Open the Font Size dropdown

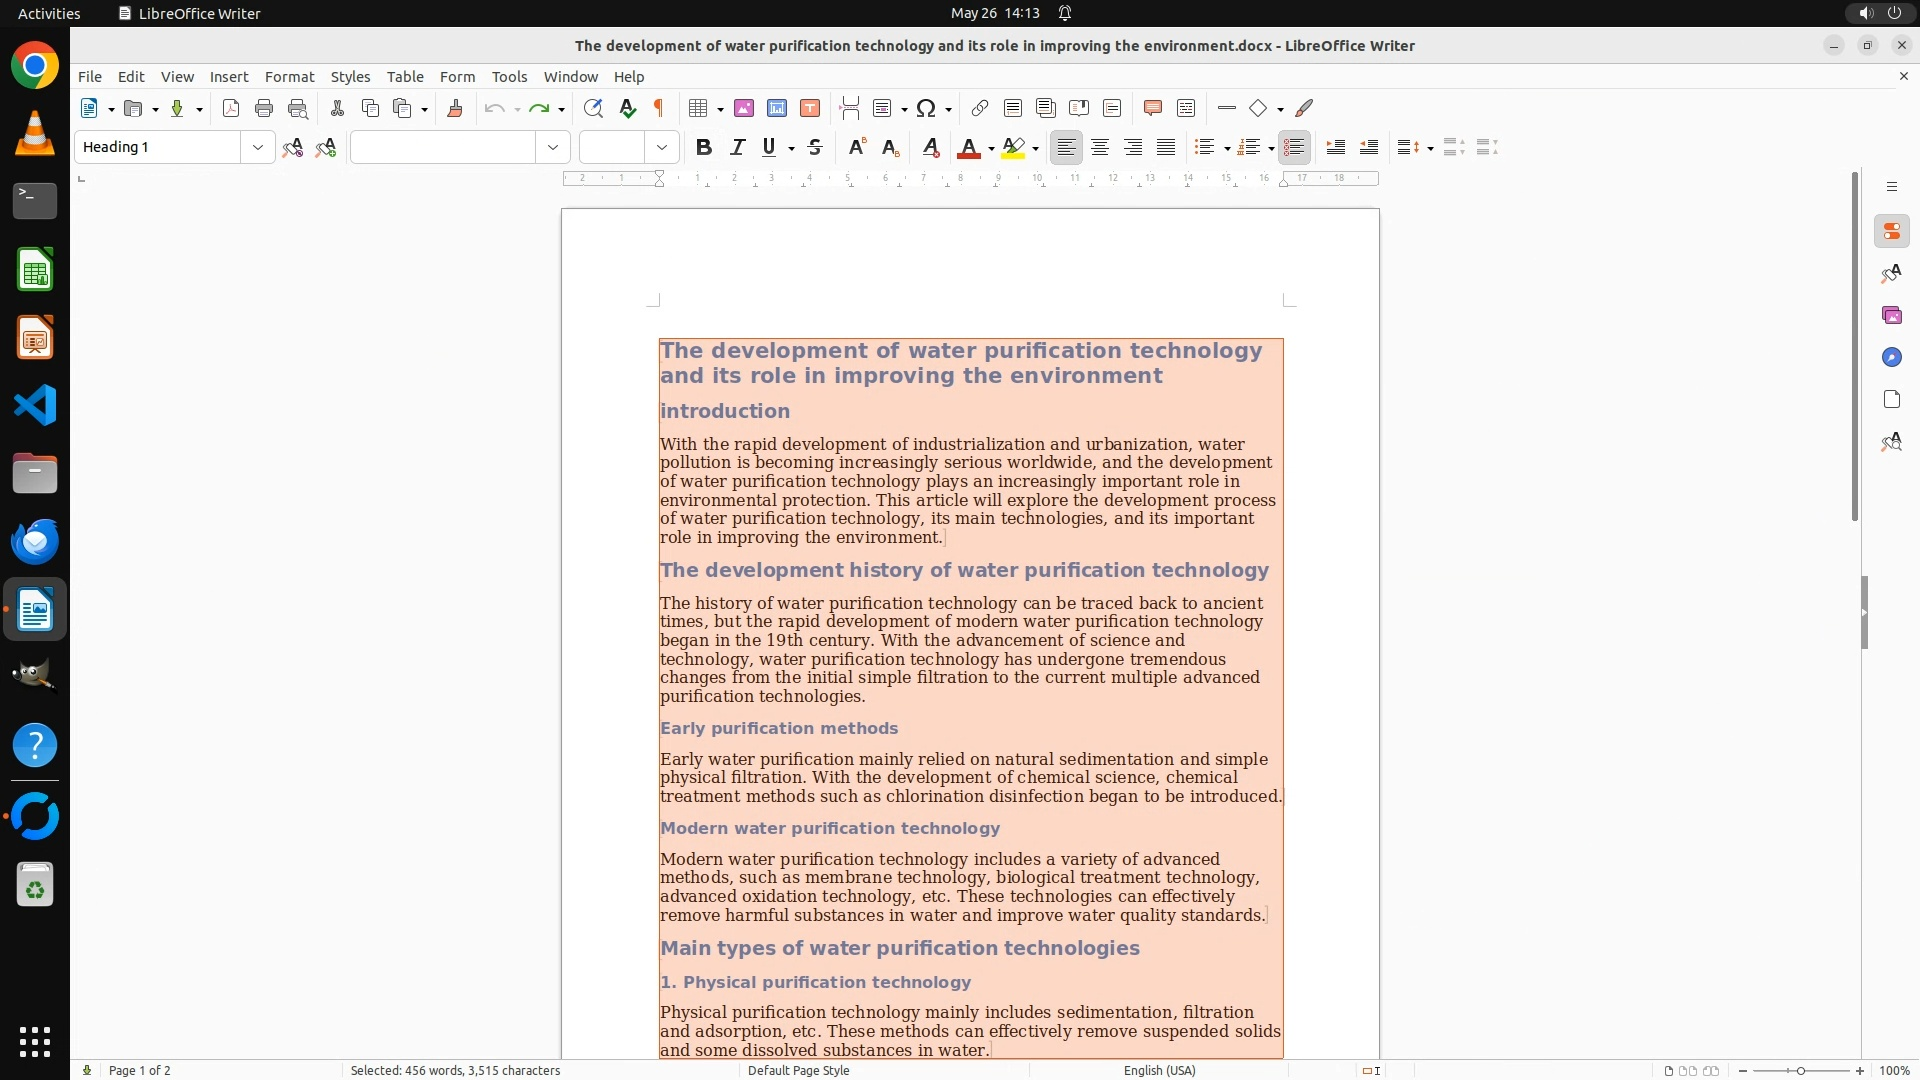[662, 148]
